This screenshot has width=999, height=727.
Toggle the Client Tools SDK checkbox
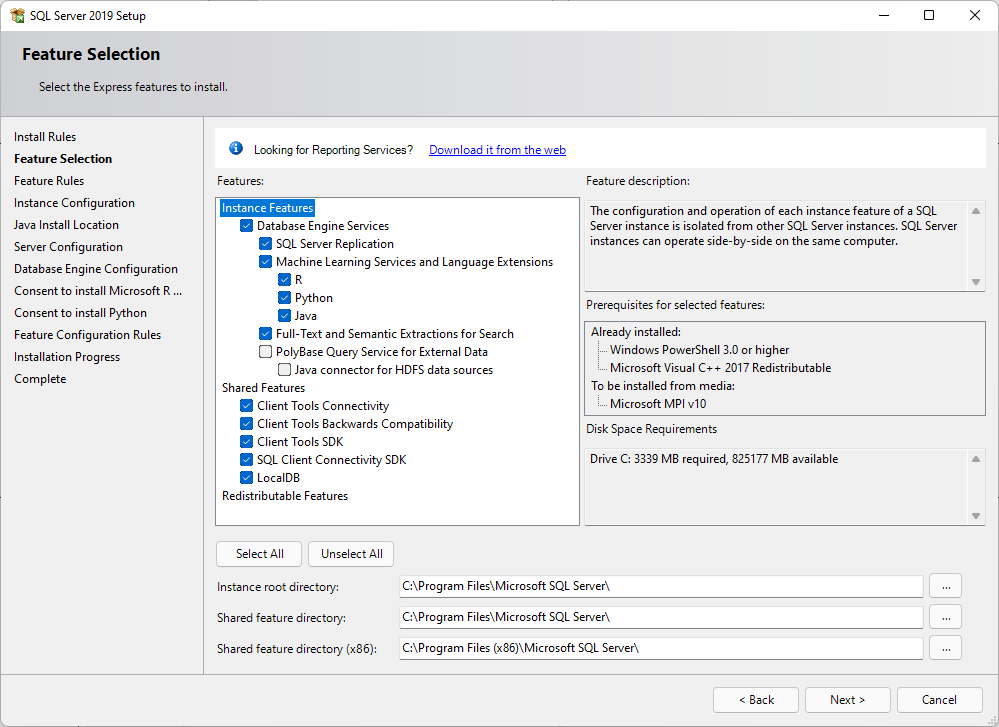coord(247,442)
